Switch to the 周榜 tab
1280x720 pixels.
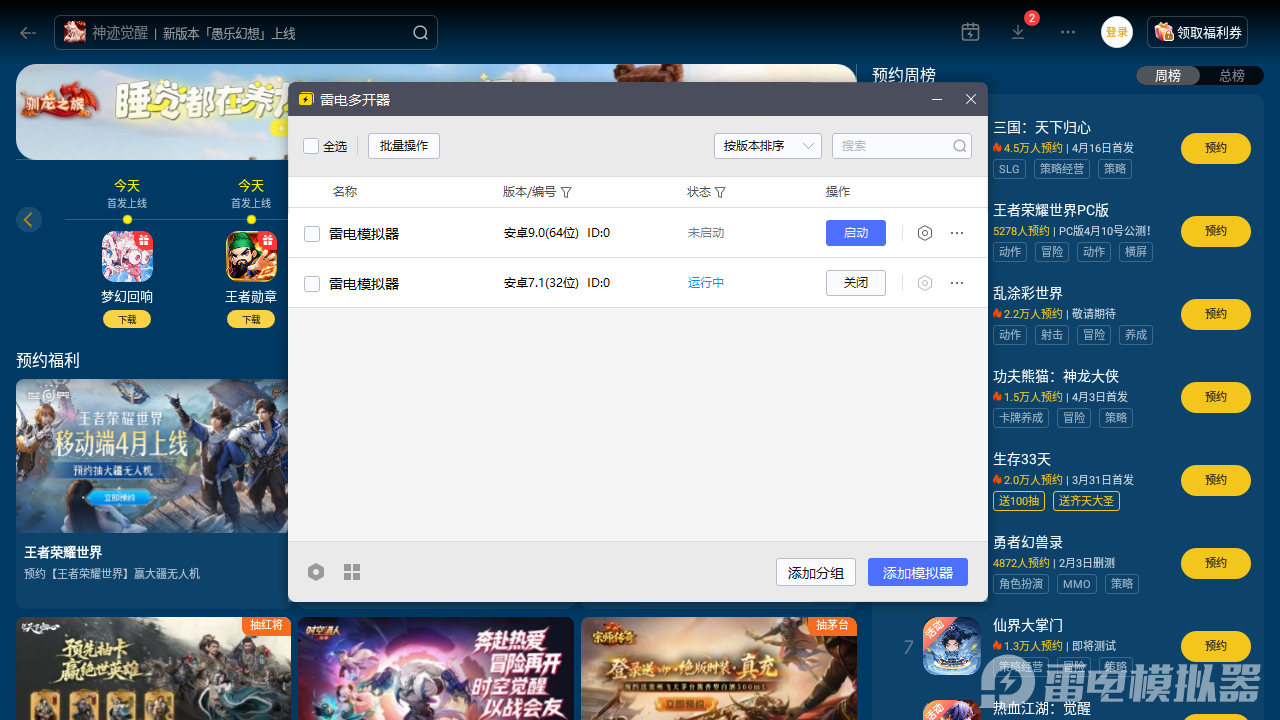pos(1168,76)
